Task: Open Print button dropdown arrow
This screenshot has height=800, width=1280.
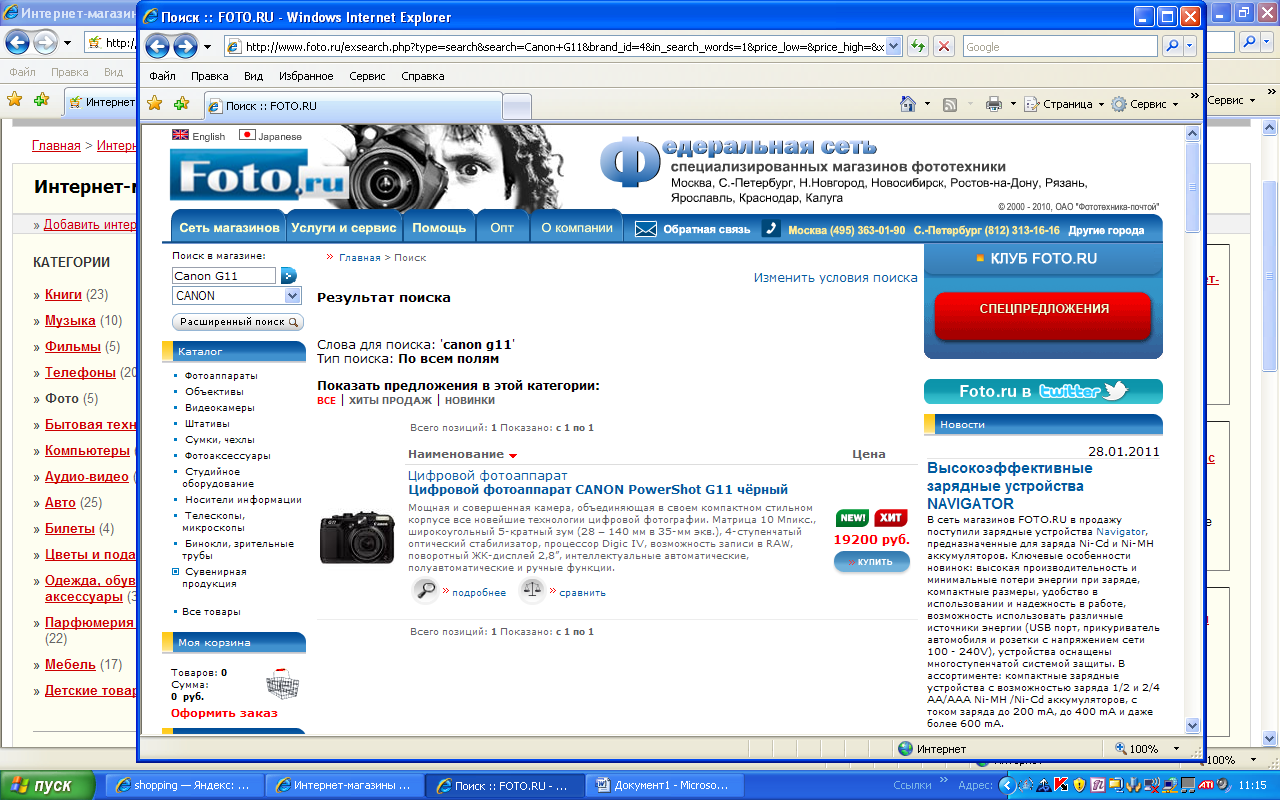Action: click(1012, 104)
